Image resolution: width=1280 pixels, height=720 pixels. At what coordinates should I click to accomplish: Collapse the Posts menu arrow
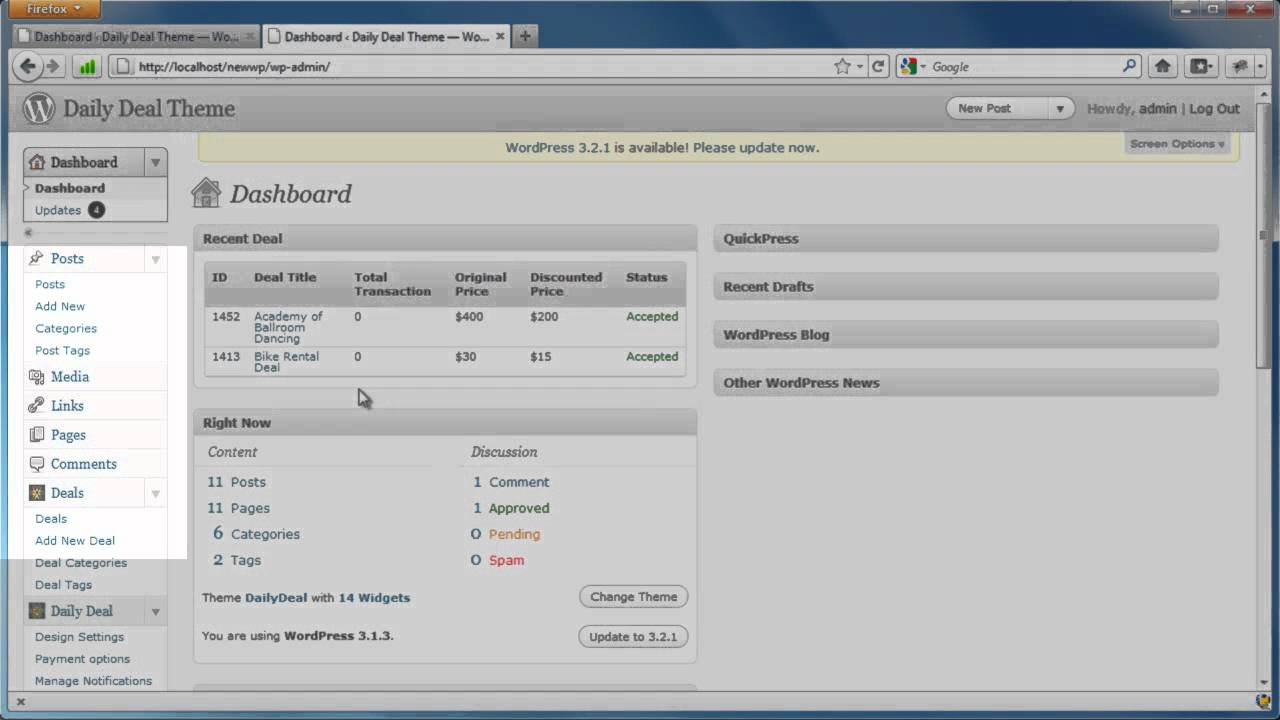(x=155, y=259)
